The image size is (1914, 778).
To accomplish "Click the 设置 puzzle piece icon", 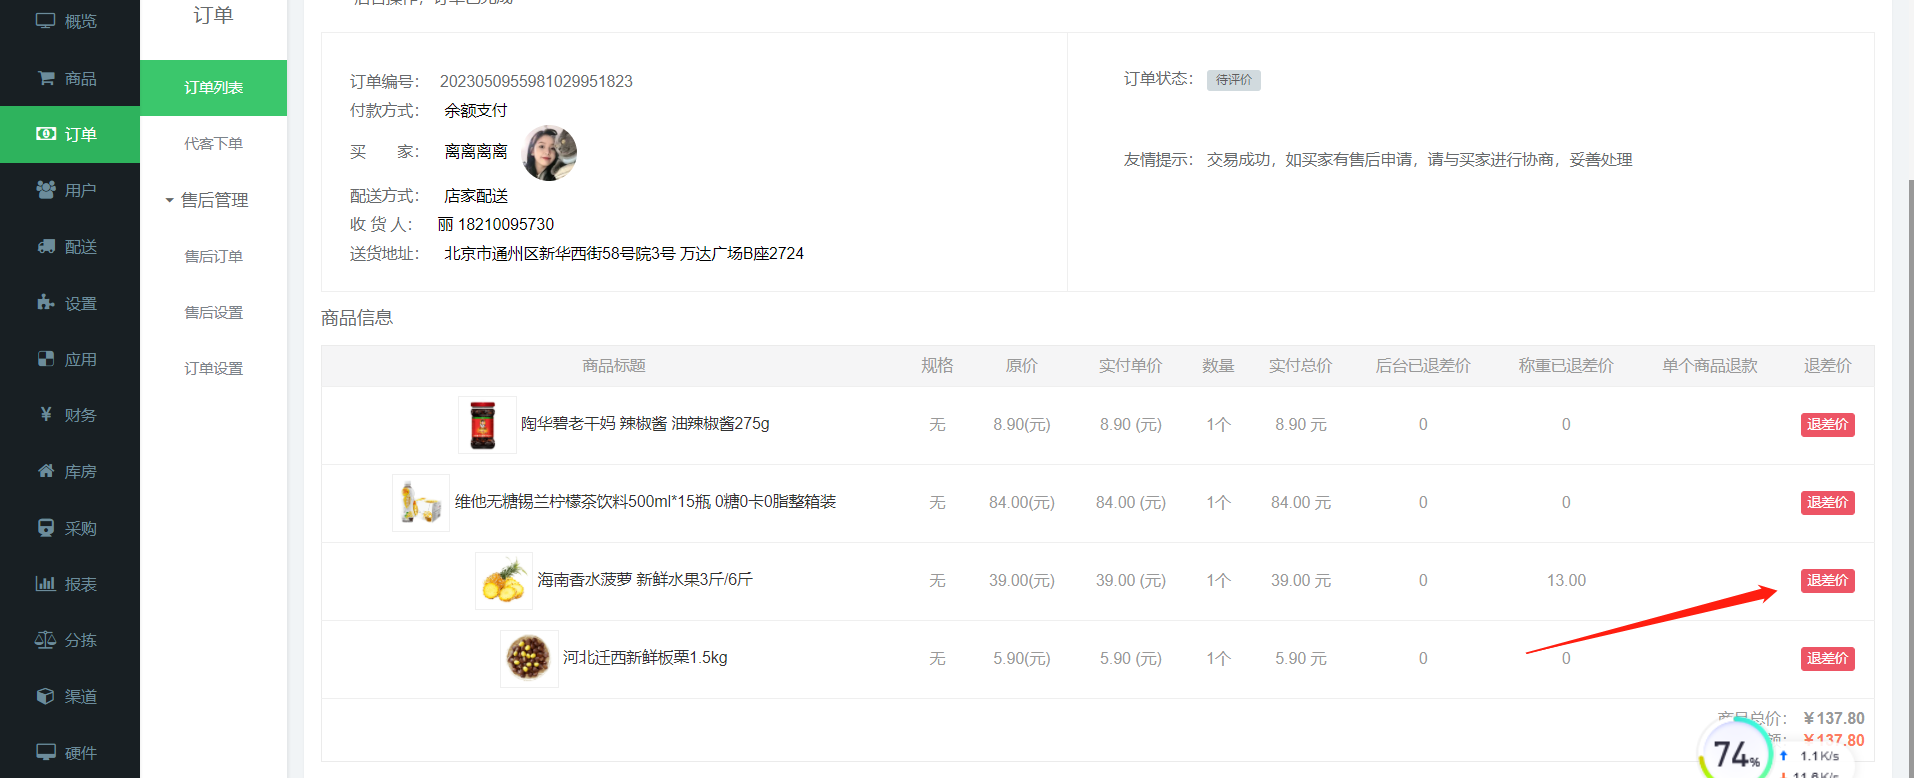I will pos(46,303).
